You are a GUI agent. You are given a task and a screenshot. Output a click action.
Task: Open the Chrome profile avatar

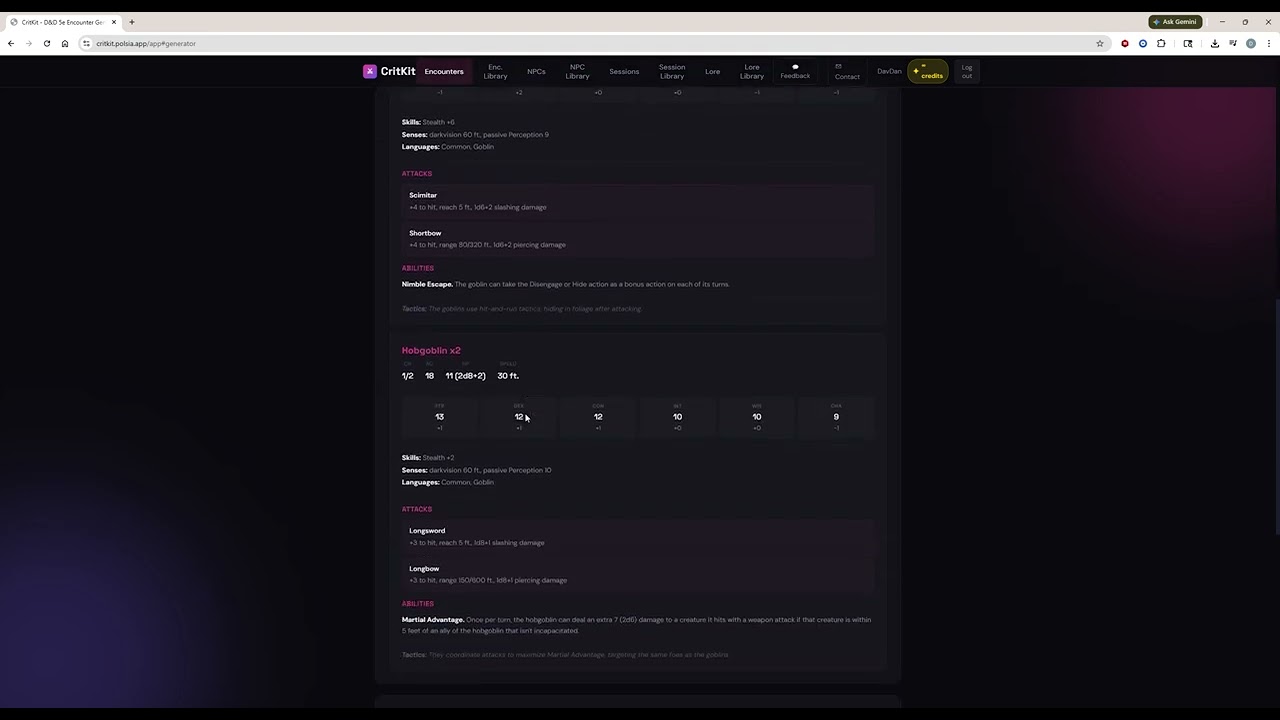[x=1251, y=43]
